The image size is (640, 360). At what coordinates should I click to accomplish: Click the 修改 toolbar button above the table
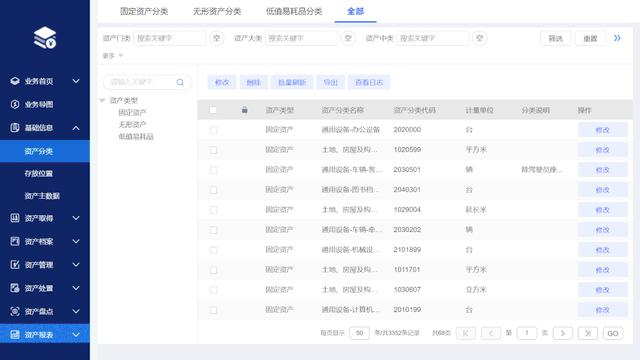(222, 82)
